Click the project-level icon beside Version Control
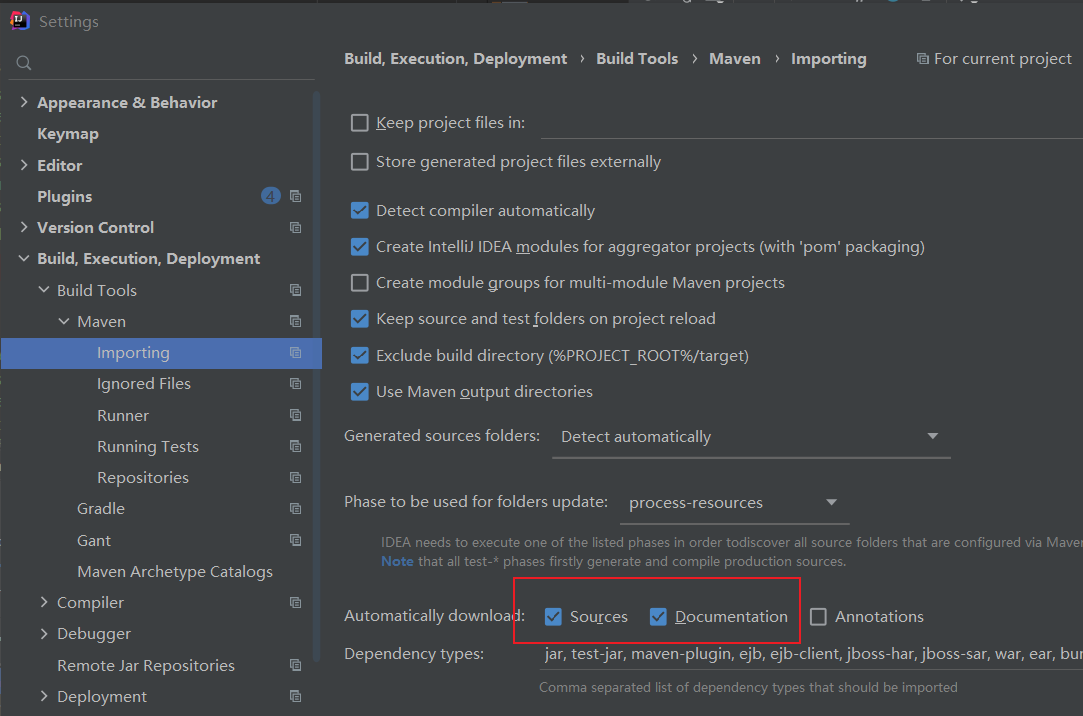Screen dimensions: 1083x716 (x=295, y=228)
